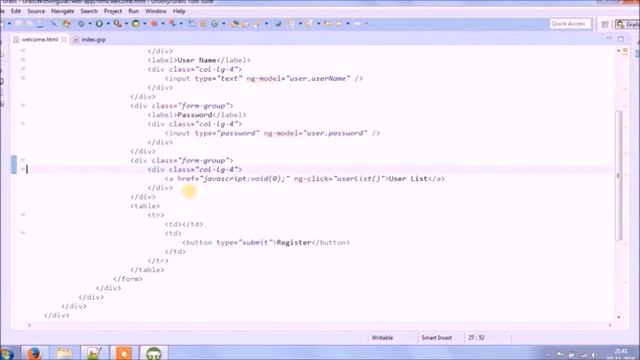The width and height of the screenshot is (640, 360).
Task: Click the closing </form> tag line
Action: (128, 279)
